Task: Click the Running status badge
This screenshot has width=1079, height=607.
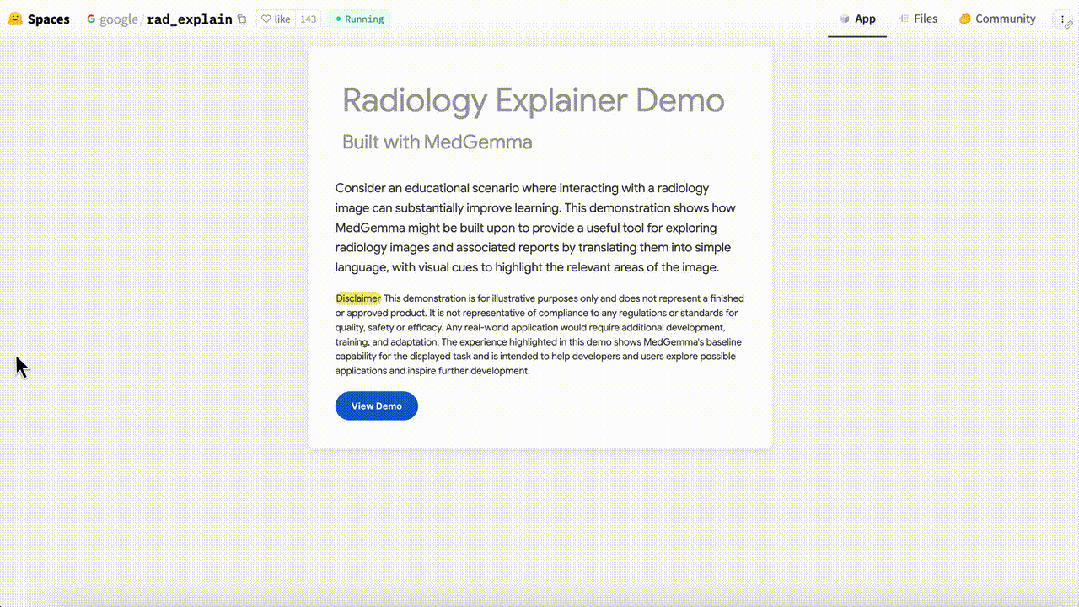Action: [360, 19]
